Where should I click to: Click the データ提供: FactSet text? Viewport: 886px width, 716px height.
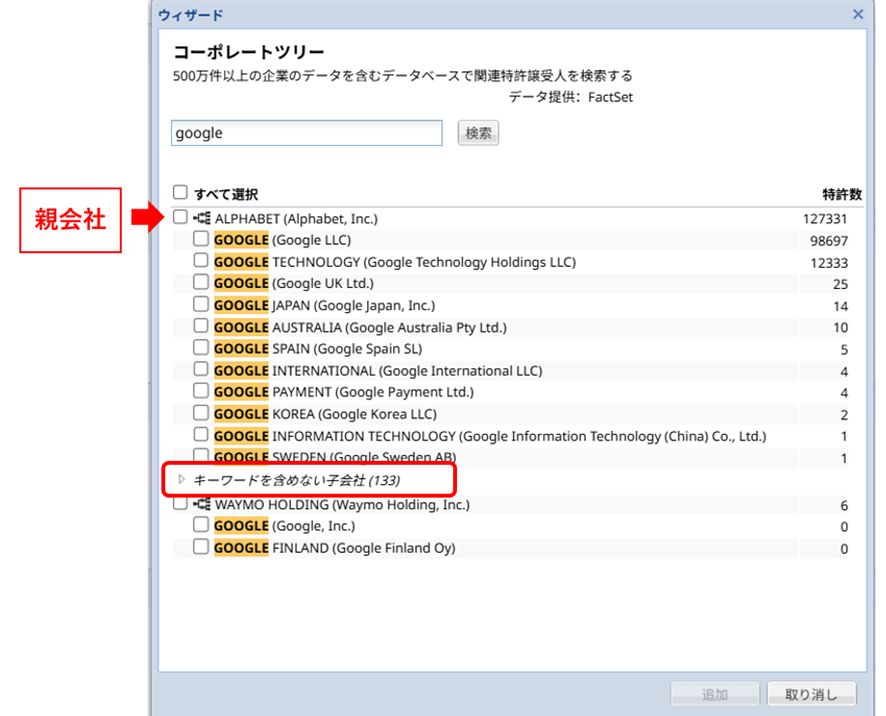(571, 97)
